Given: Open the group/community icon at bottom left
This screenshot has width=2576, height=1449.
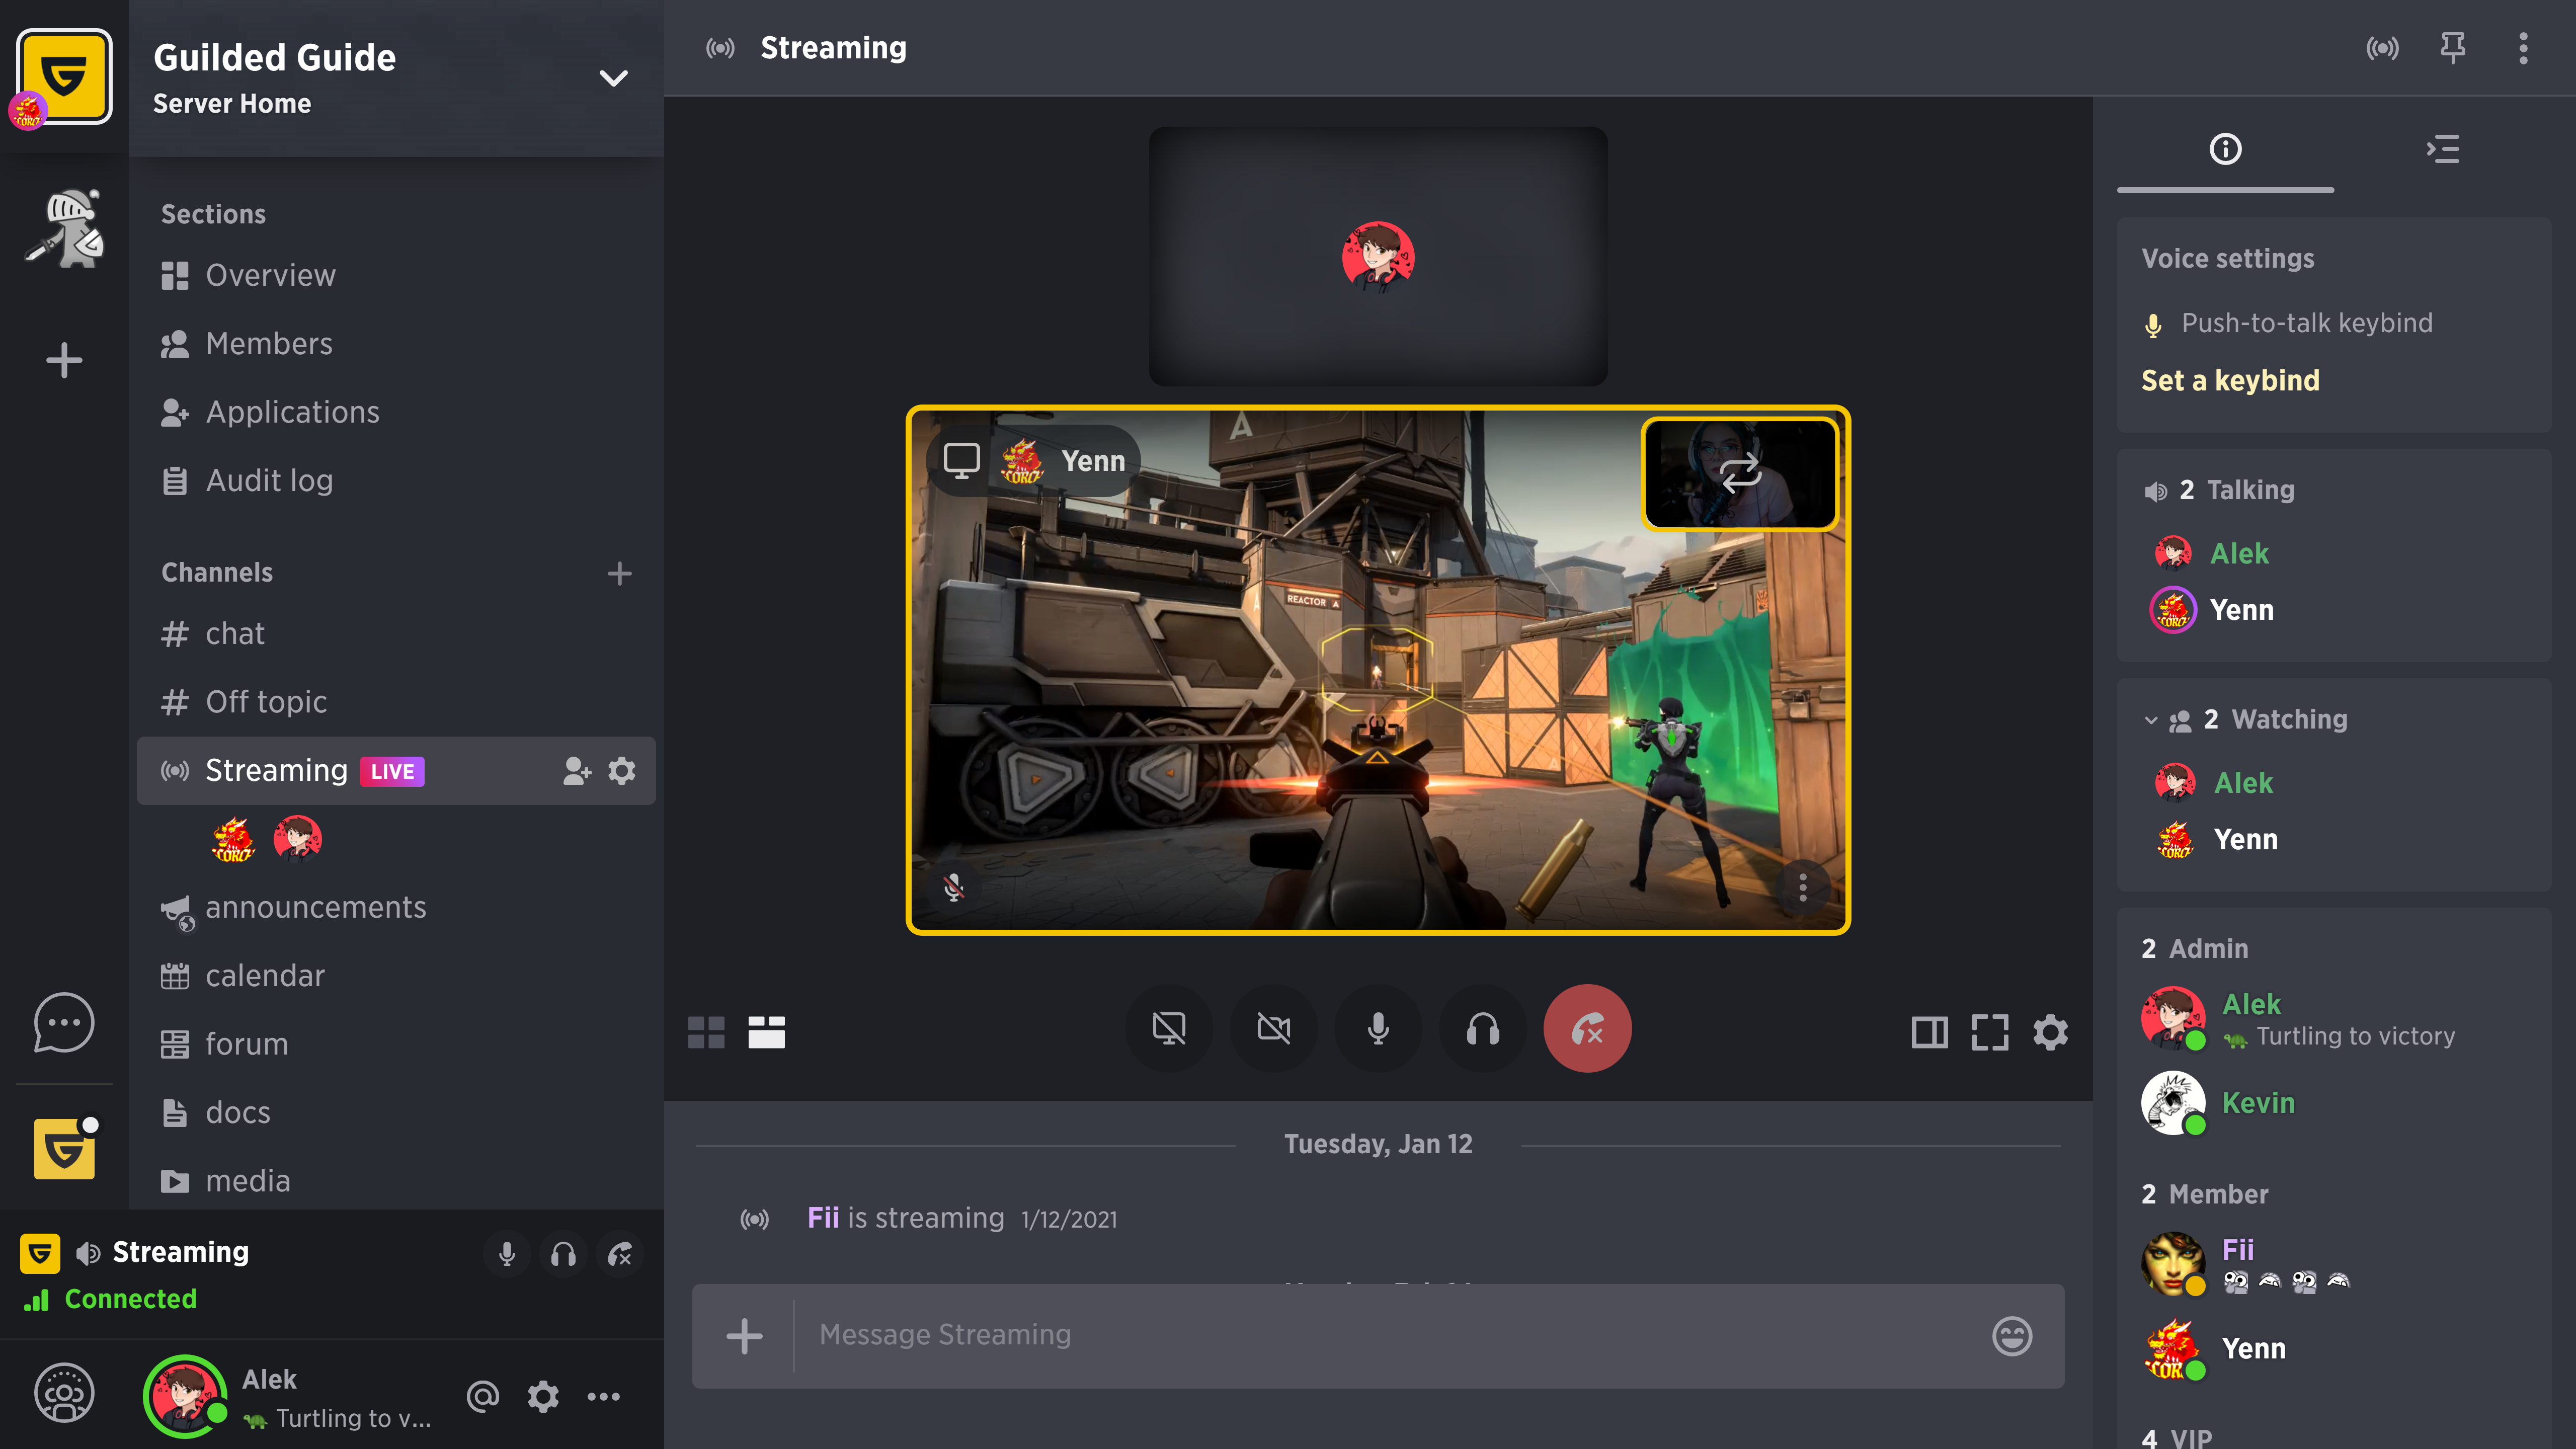Looking at the screenshot, I should tap(64, 1393).
